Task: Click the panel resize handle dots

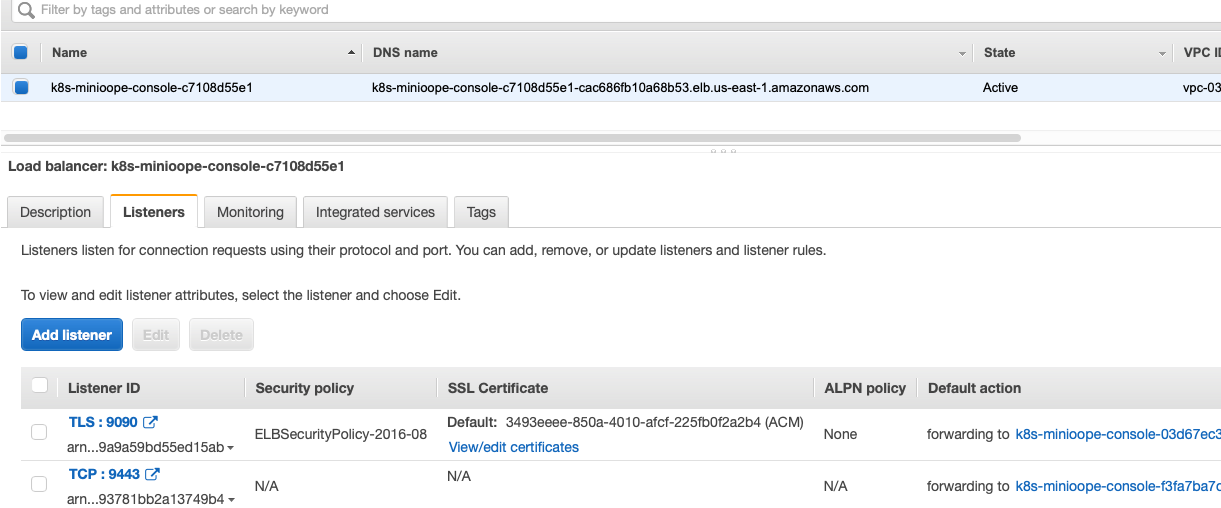Action: click(x=722, y=151)
